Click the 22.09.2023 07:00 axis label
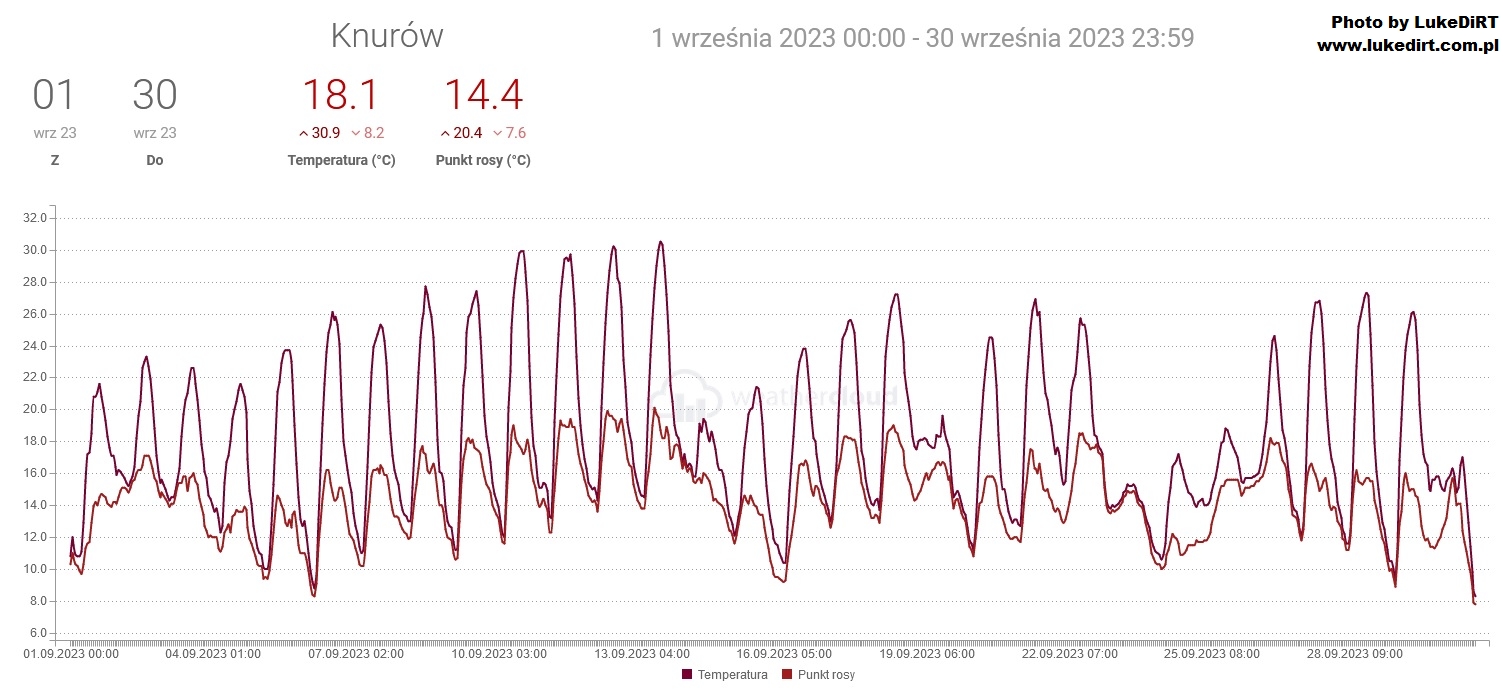The width and height of the screenshot is (1509, 693). 1070,654
